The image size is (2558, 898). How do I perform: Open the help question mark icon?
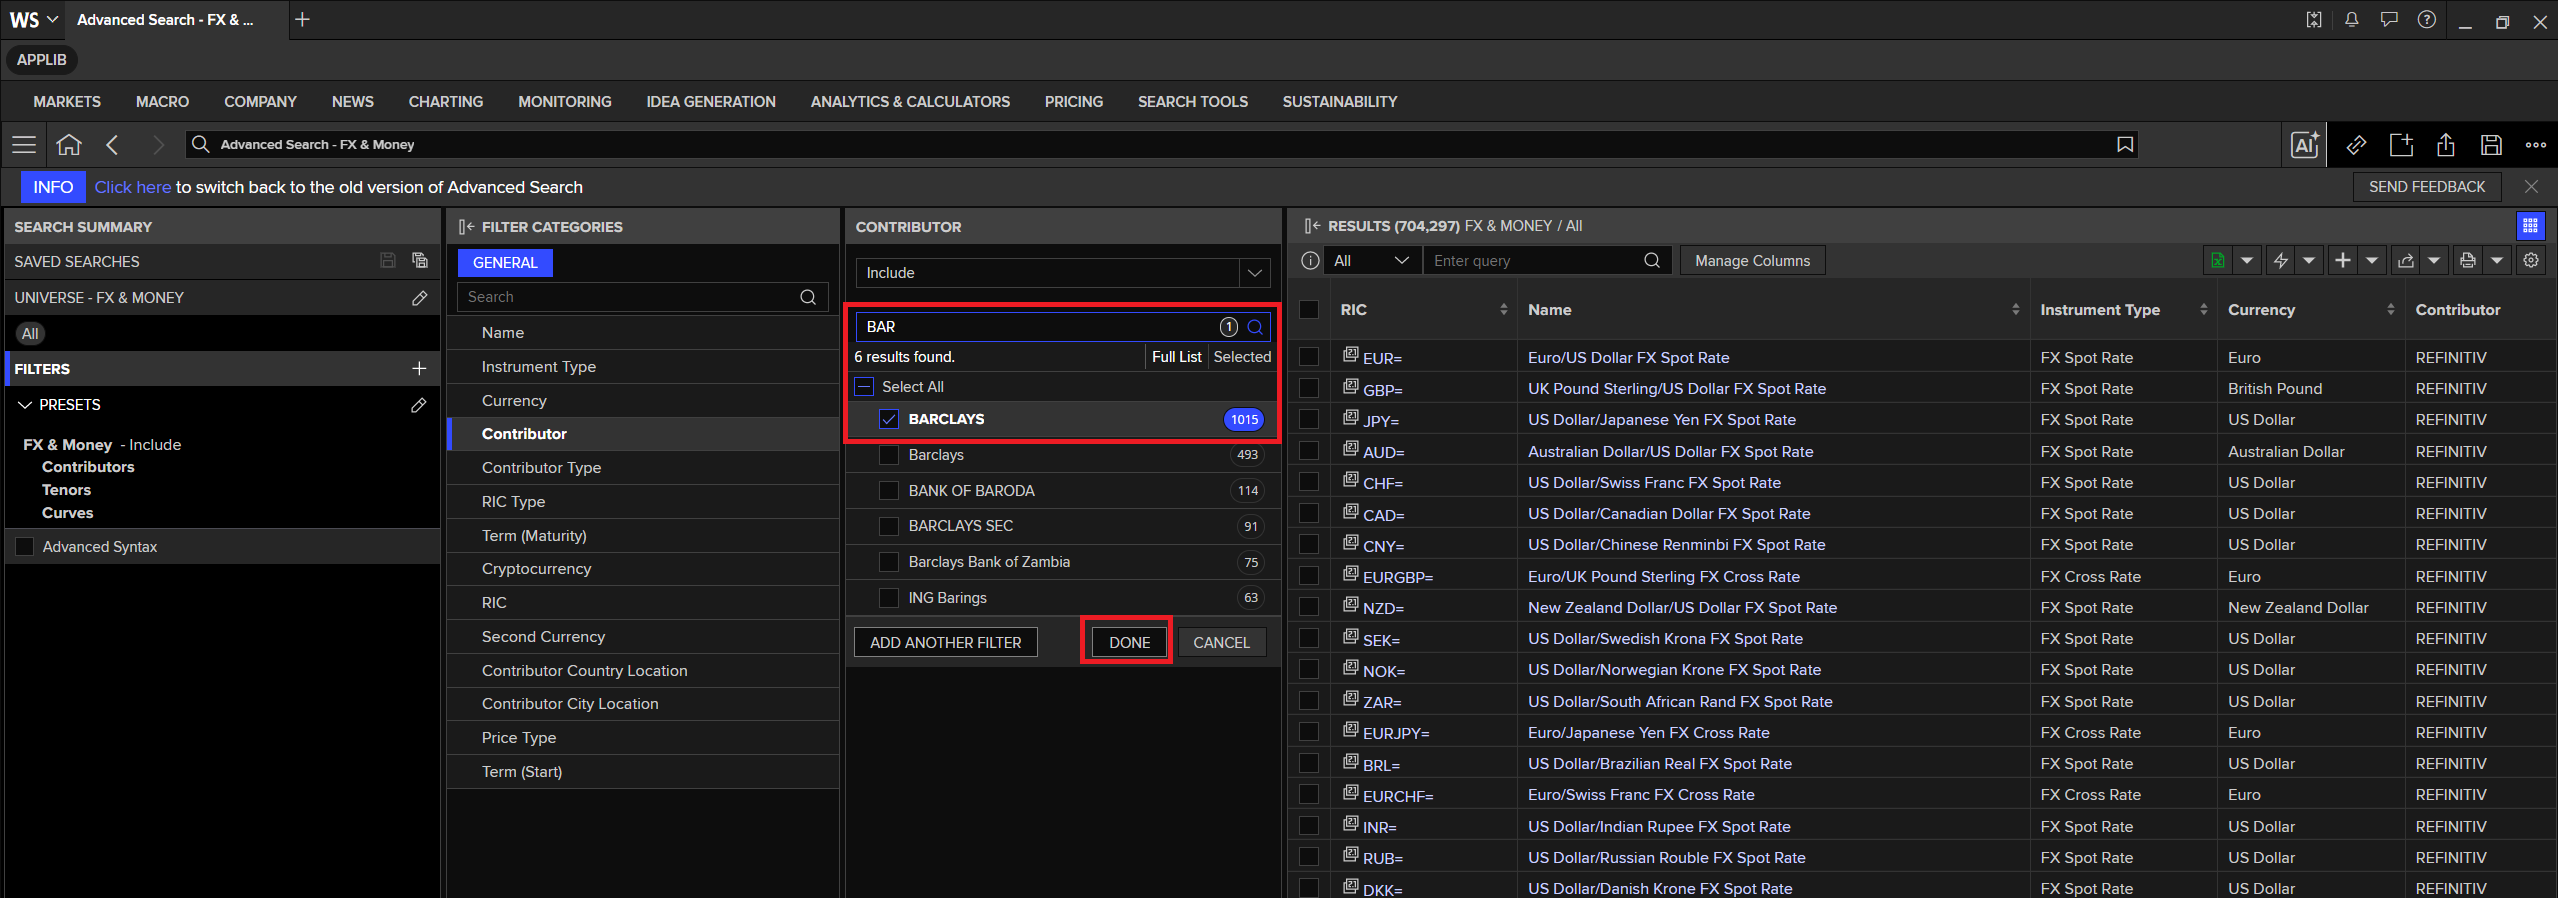(2427, 20)
